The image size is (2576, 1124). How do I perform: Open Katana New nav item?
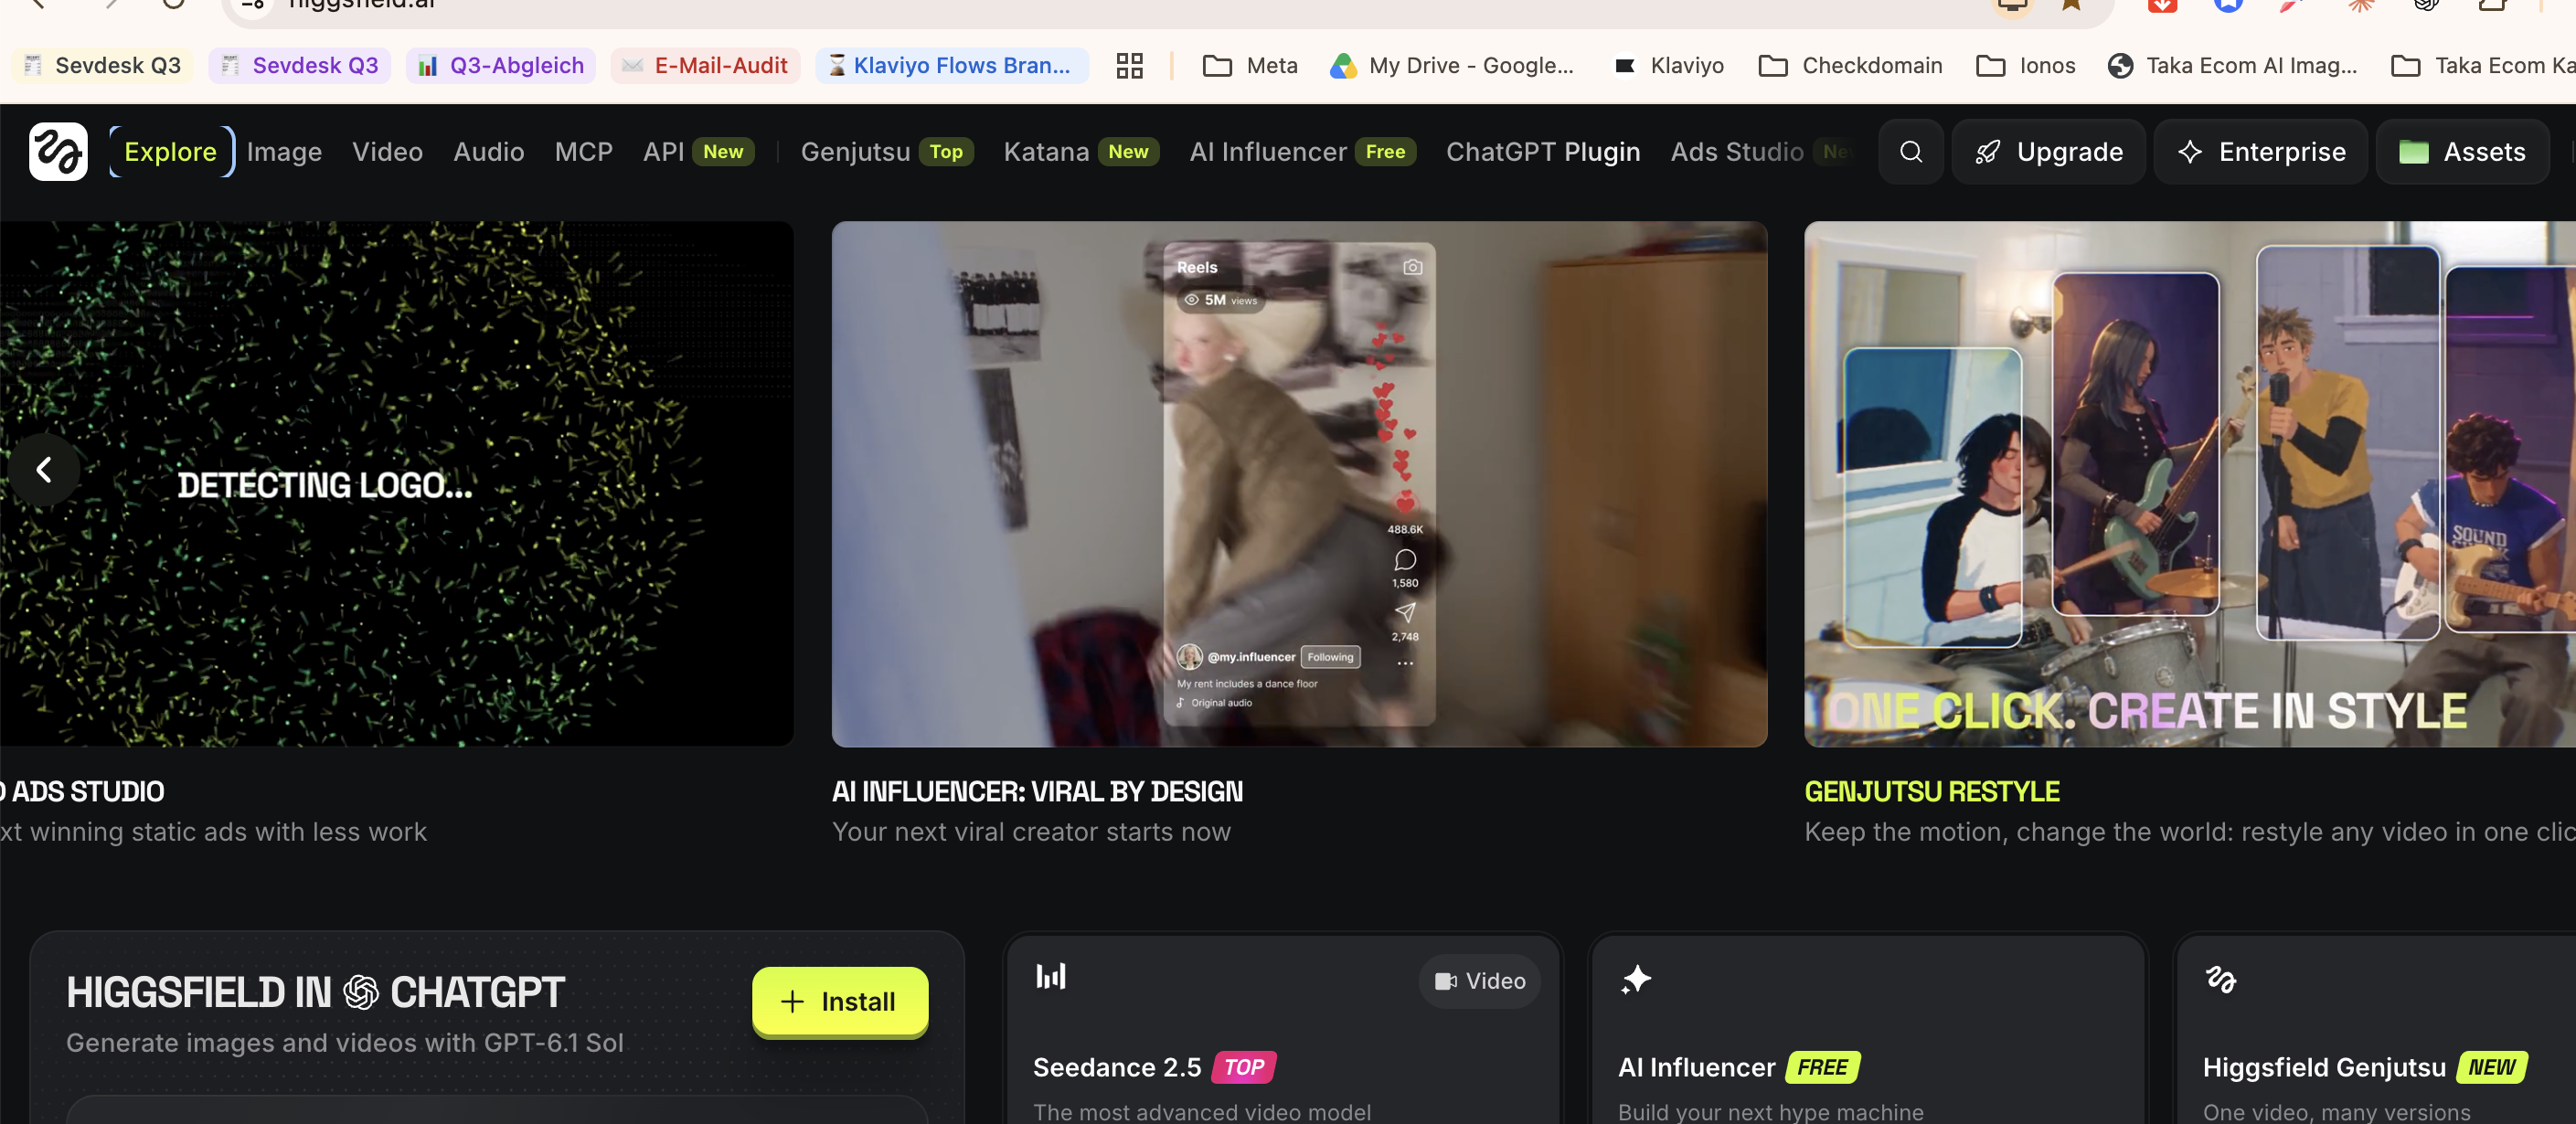[x=1081, y=152]
